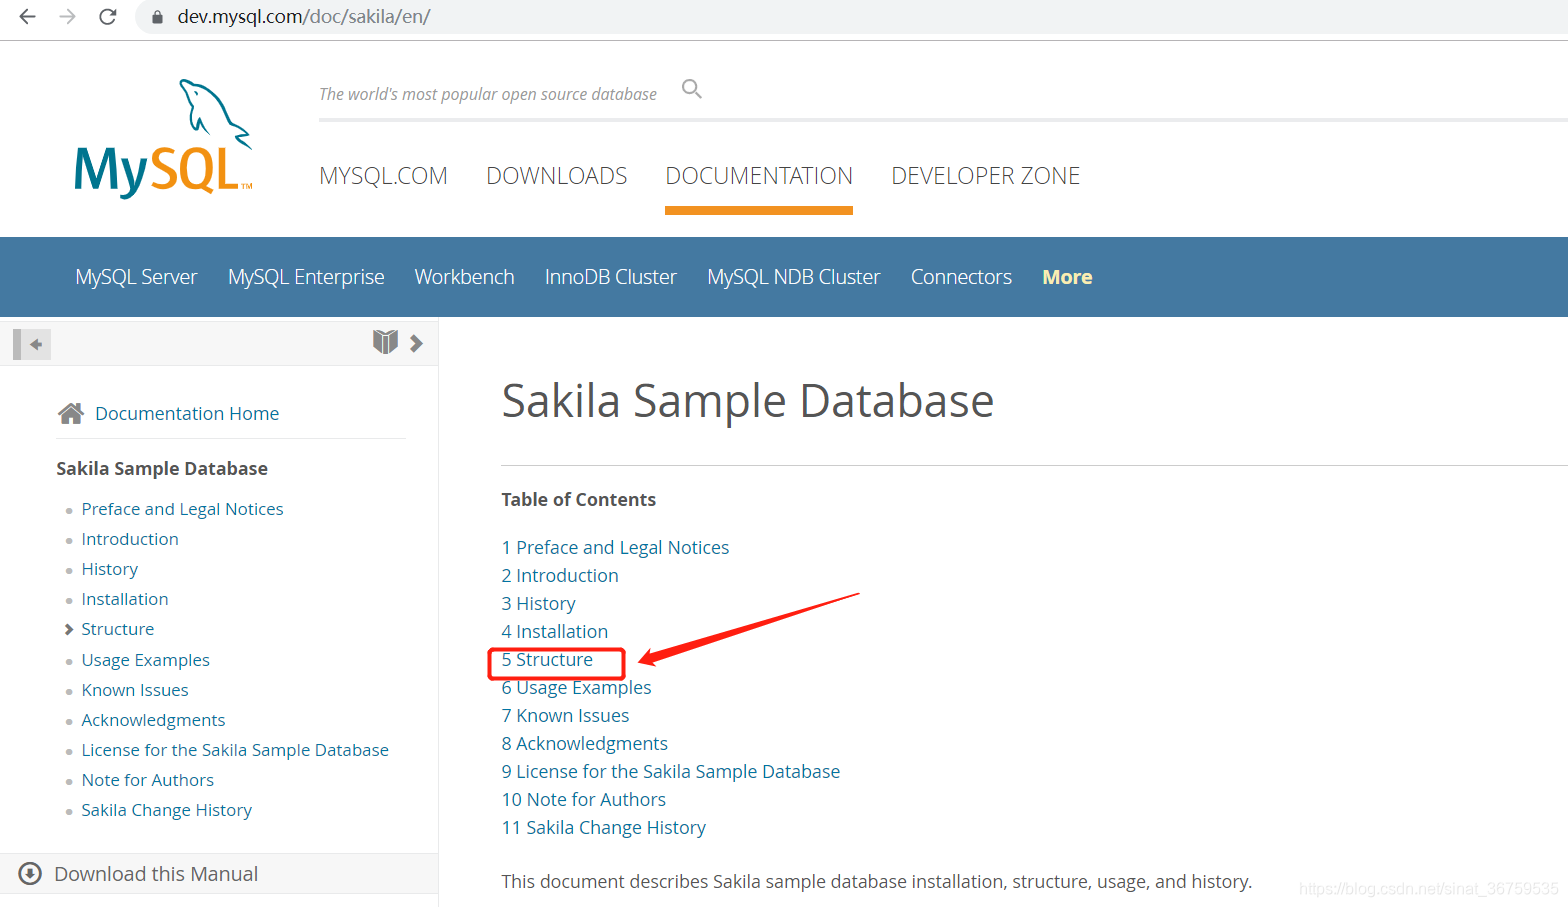Open contents link 9 License for the Sakila Sample Database
Image resolution: width=1568 pixels, height=907 pixels.
click(x=671, y=771)
